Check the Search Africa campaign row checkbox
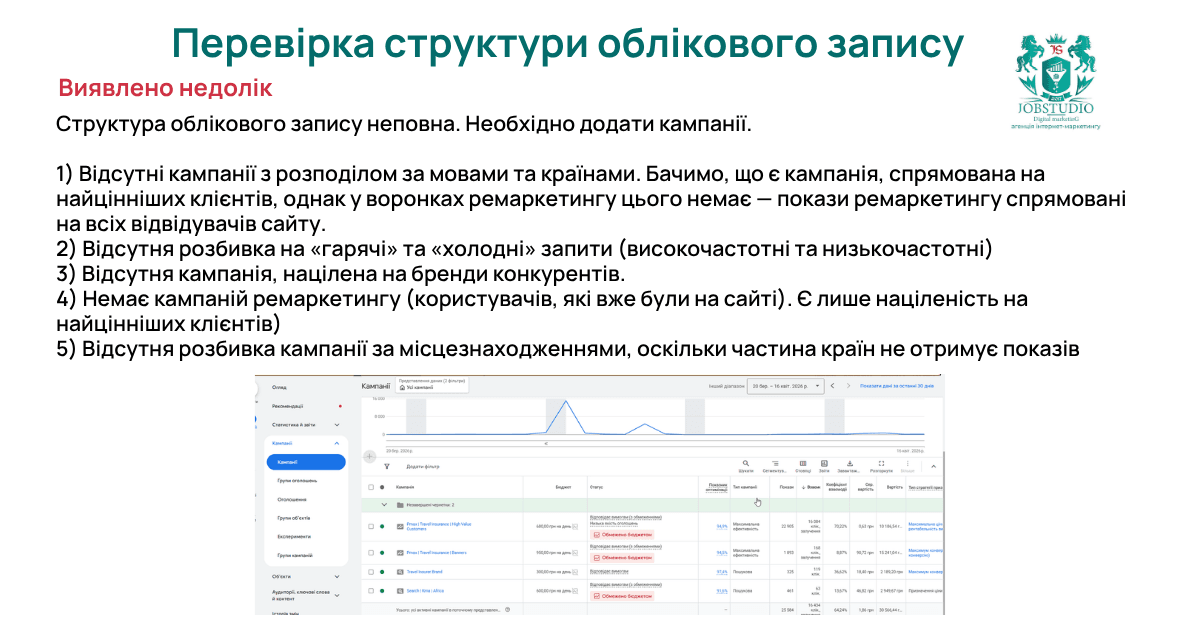Viewport: 1200px width, 628px height. pos(371,591)
